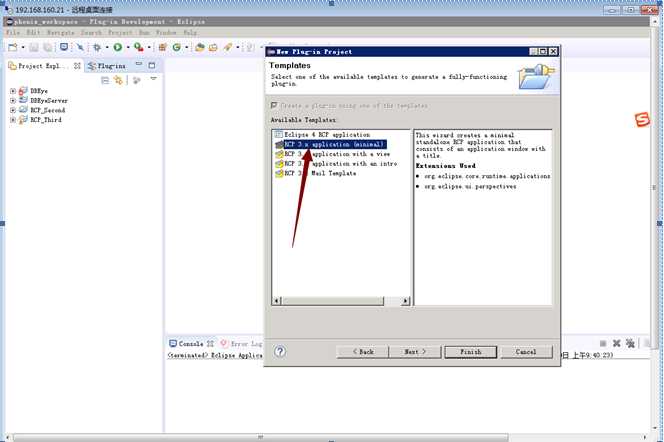Click Collapse All in Project Explorer

click(x=105, y=80)
